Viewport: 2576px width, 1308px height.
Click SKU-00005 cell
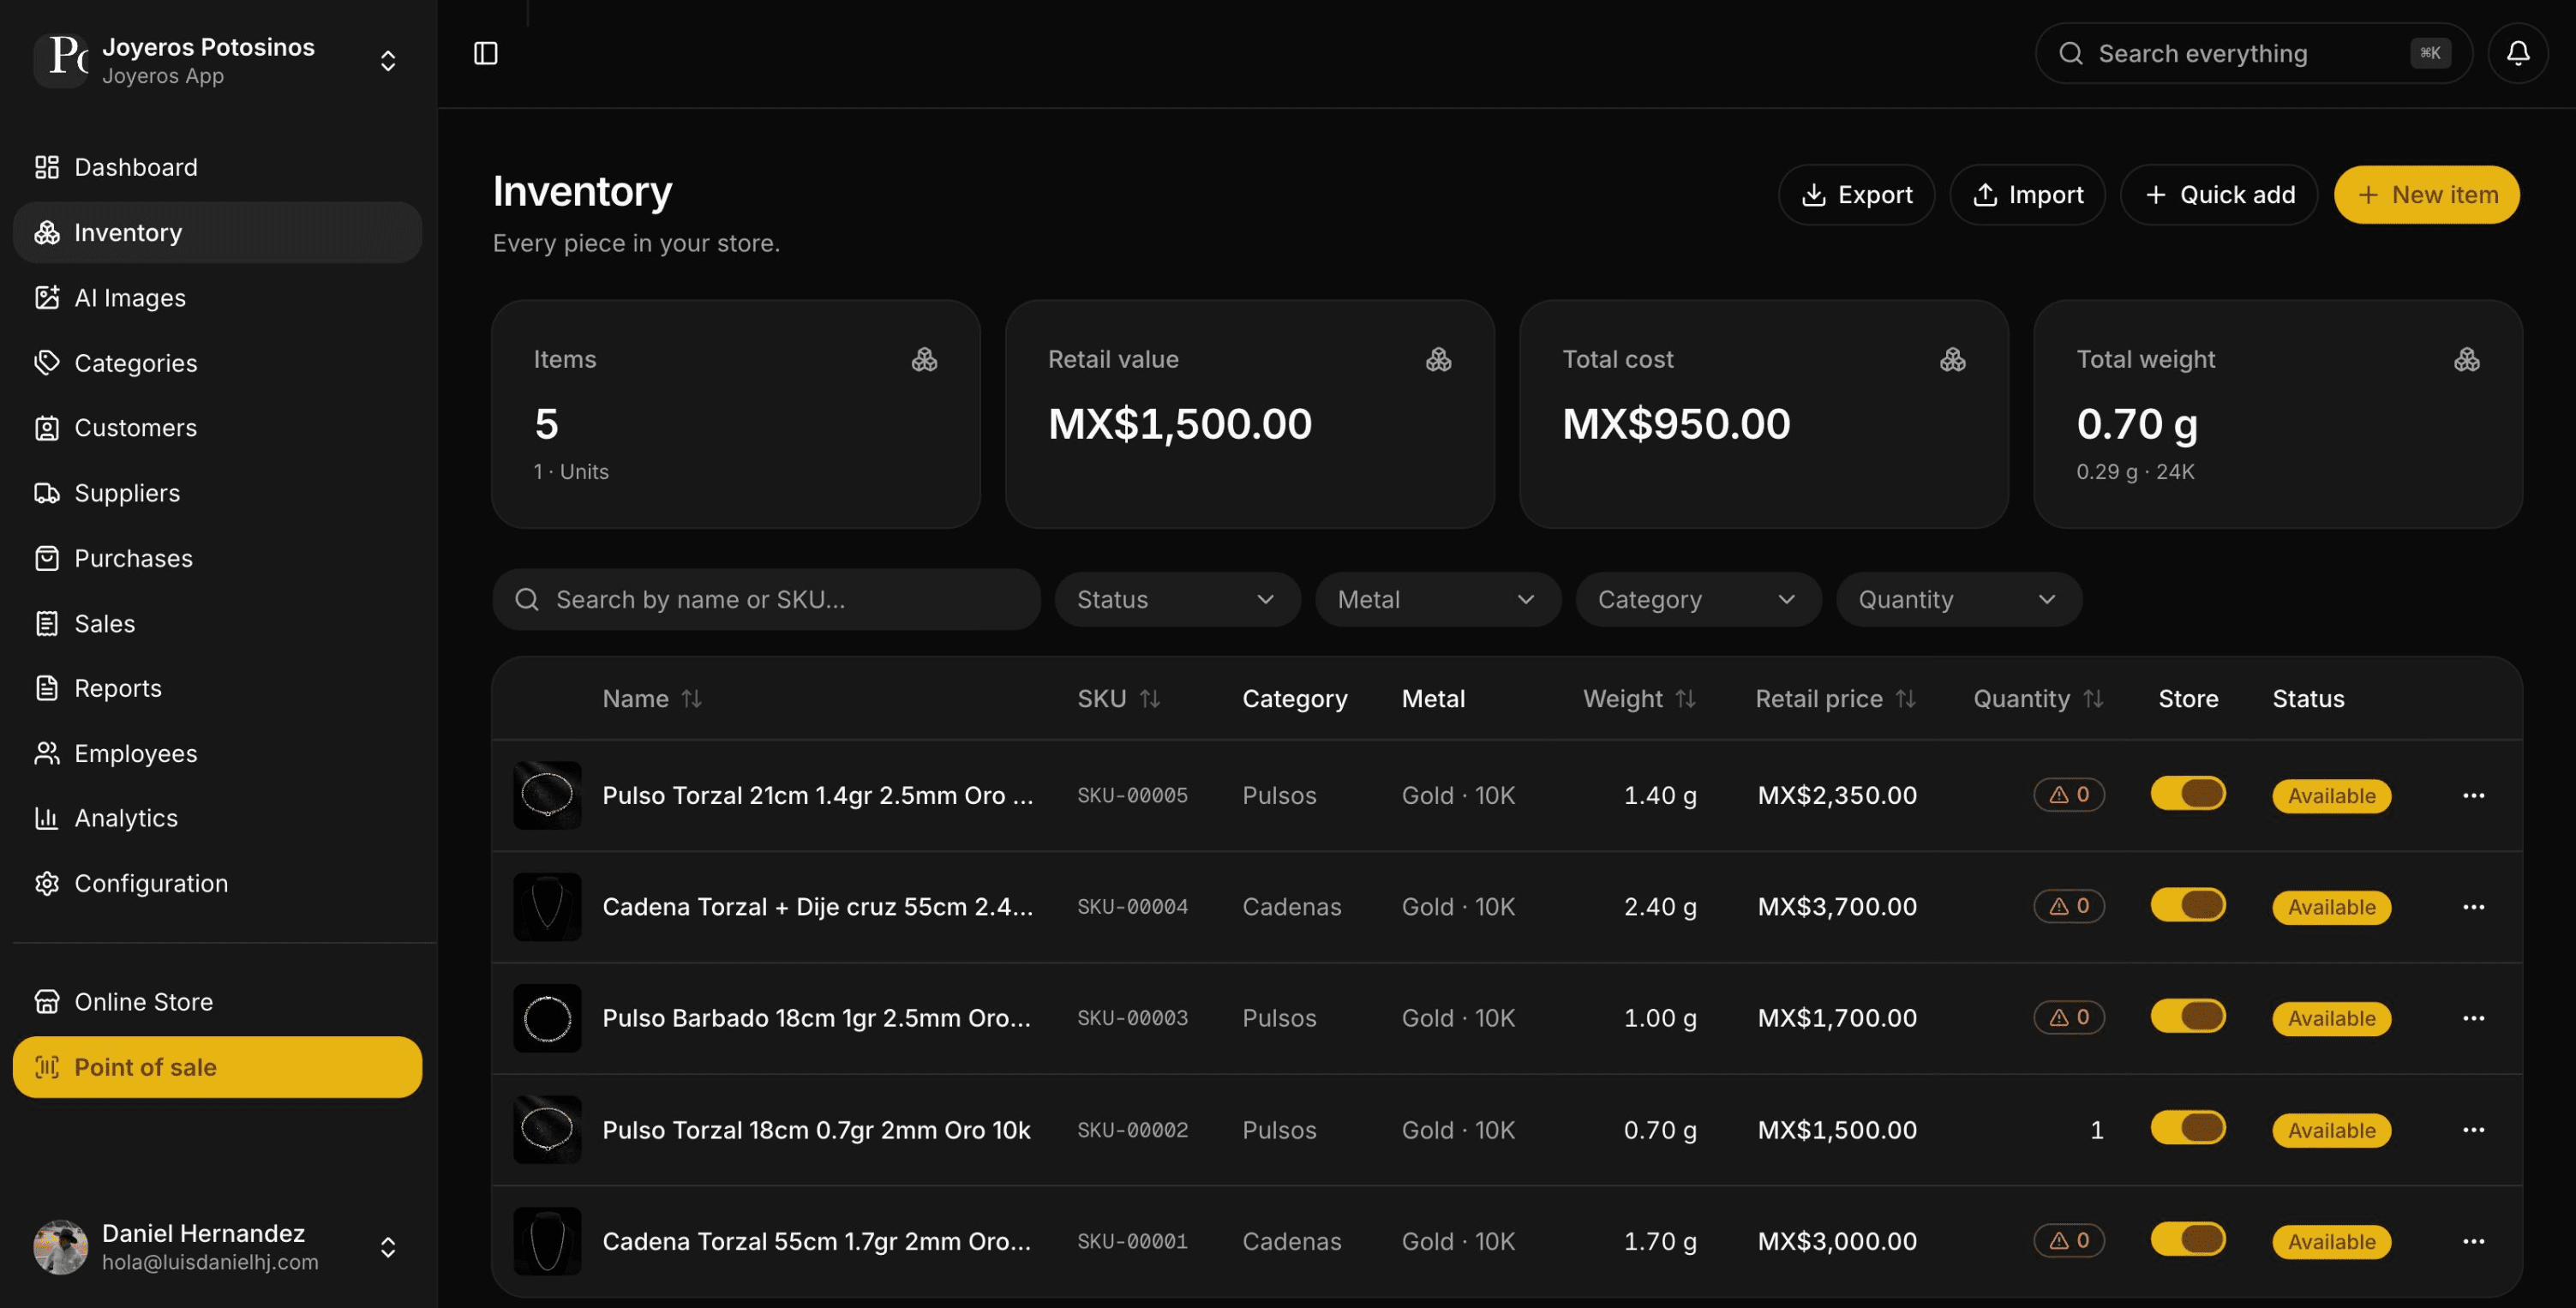point(1132,795)
